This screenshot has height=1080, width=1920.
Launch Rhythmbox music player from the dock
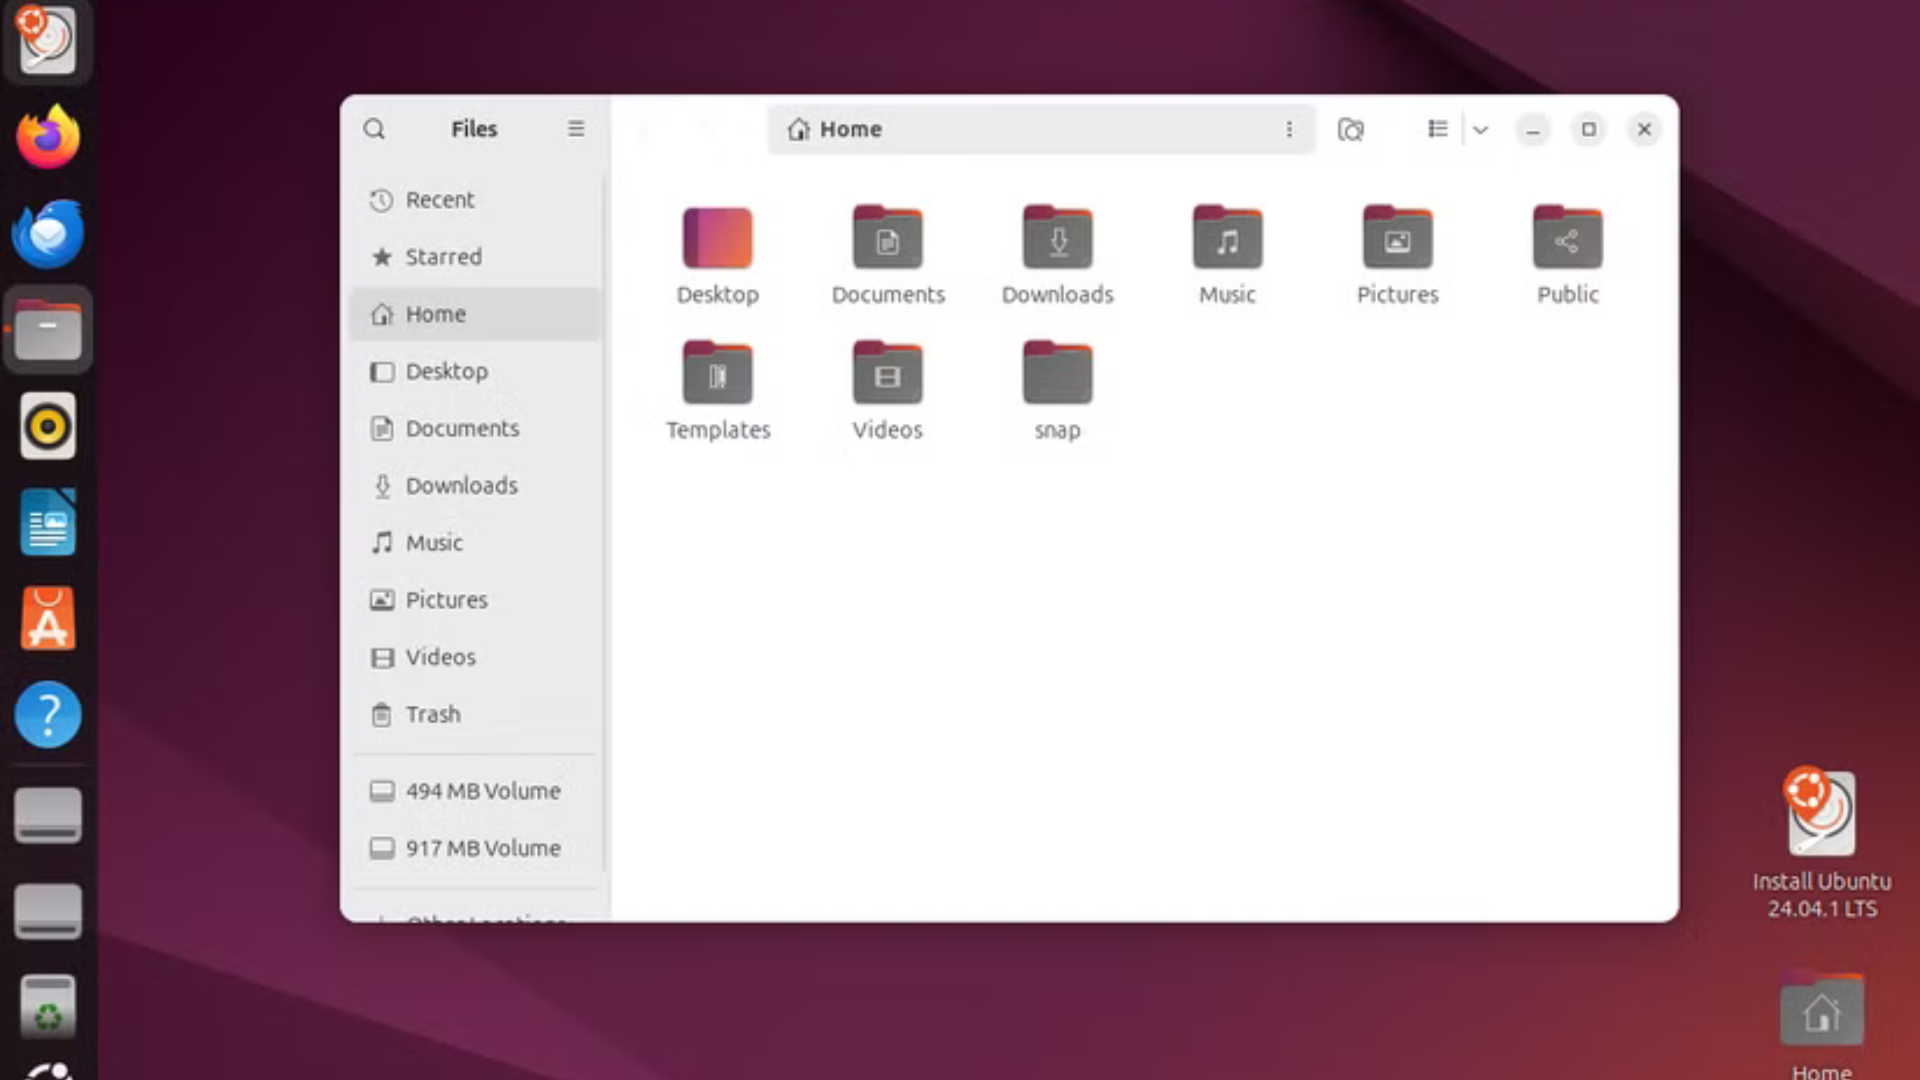47,425
